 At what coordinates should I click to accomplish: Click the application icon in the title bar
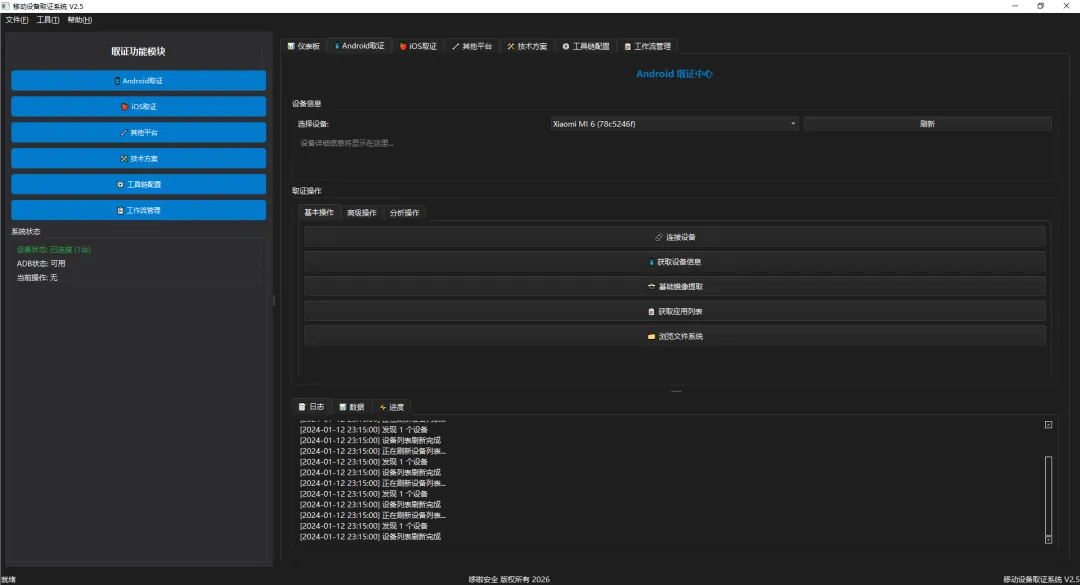tap(6, 6)
